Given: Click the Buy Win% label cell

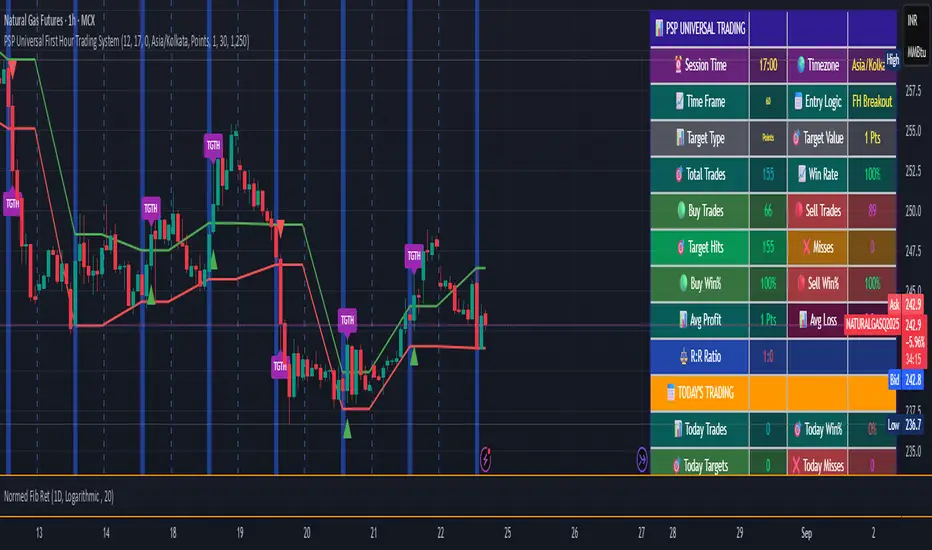Looking at the screenshot, I should [700, 283].
